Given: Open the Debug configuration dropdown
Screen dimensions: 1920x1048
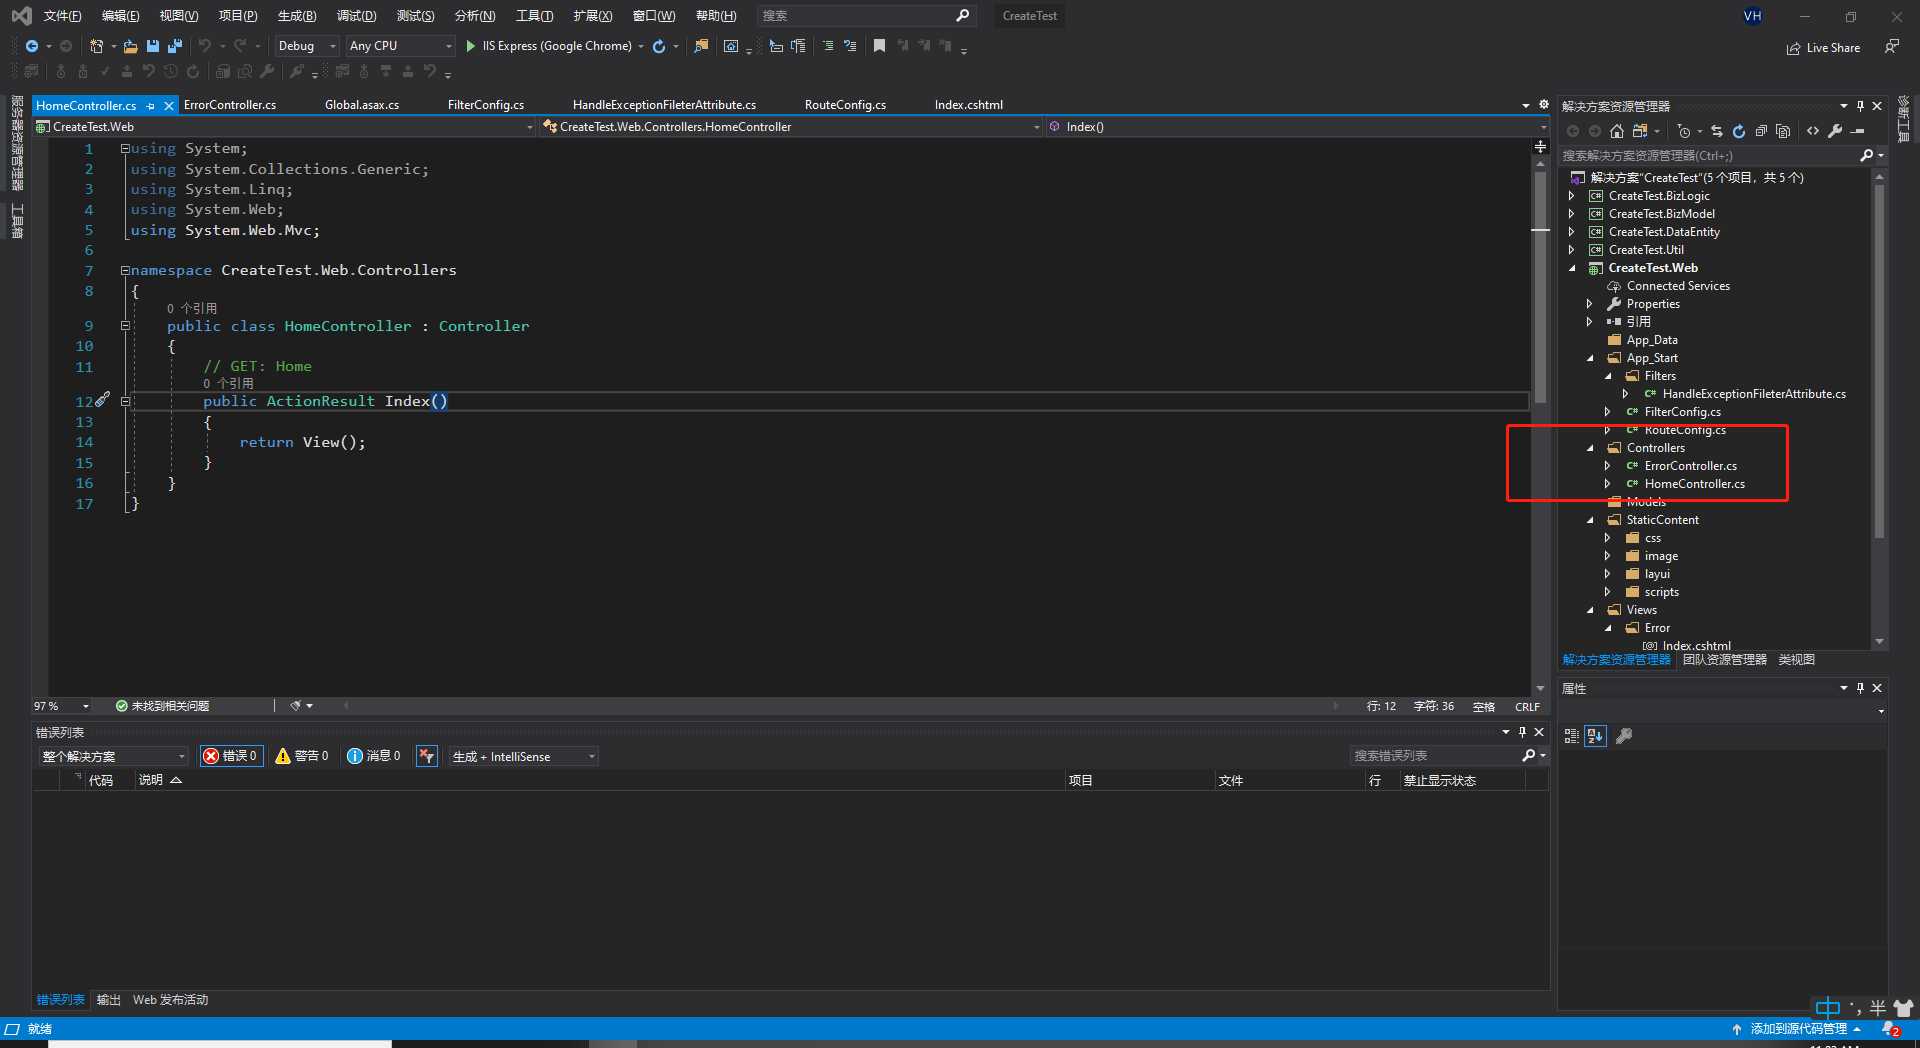Looking at the screenshot, I should (x=306, y=46).
